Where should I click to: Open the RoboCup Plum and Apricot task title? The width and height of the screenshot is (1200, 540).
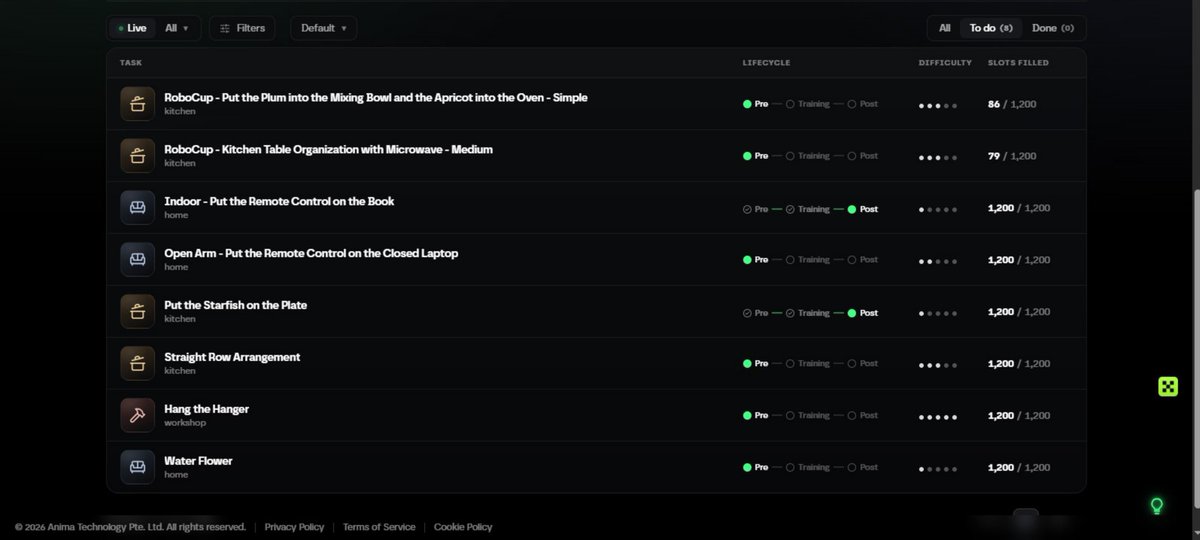click(x=376, y=98)
